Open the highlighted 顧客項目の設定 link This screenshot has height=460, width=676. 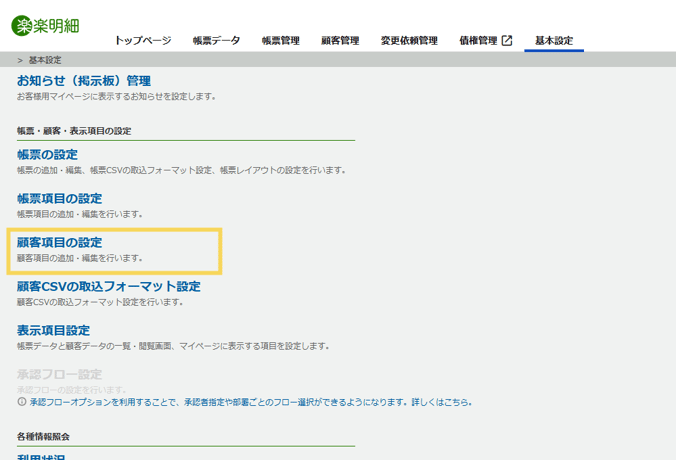click(x=59, y=242)
